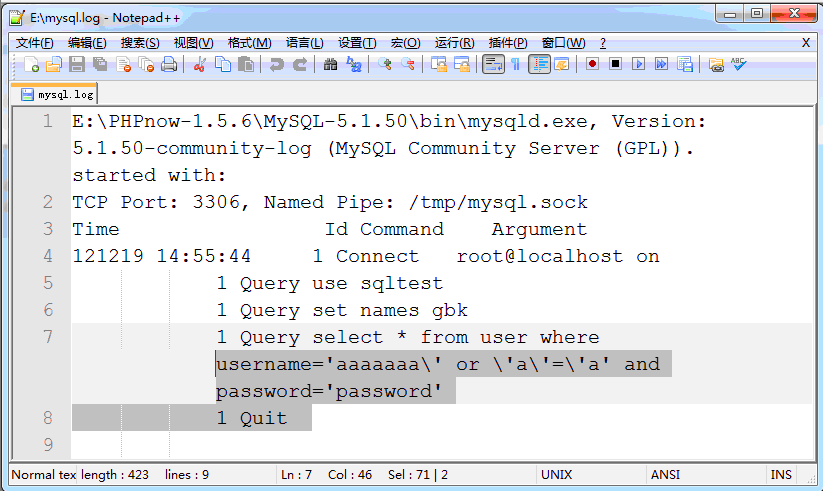This screenshot has height=491, width=823.
Task: Click the Ln : 7 status text
Action: tap(297, 475)
